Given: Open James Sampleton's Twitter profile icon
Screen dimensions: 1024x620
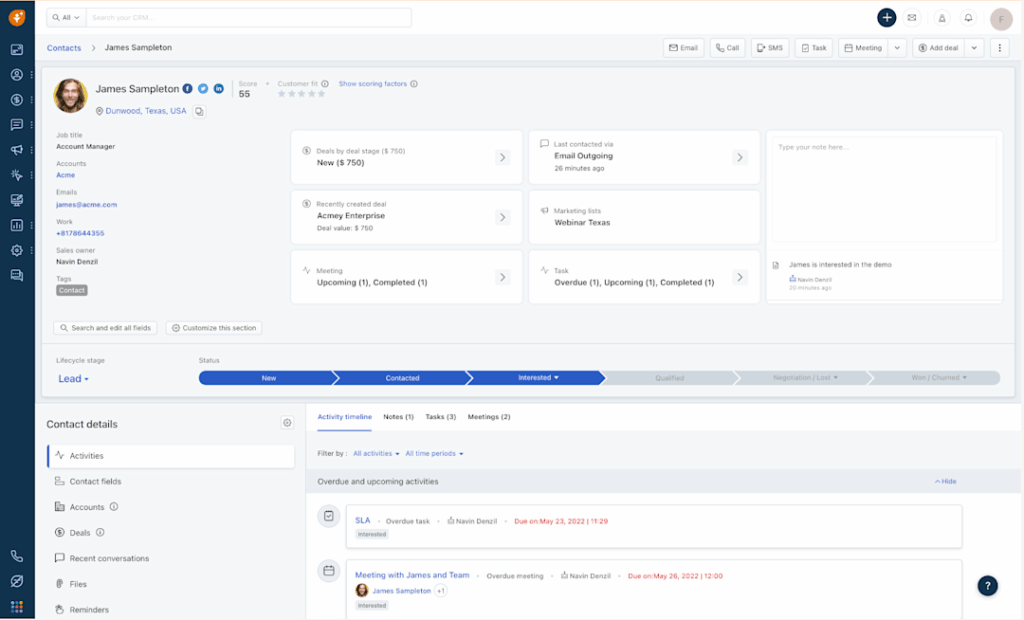Looking at the screenshot, I should 203,89.
